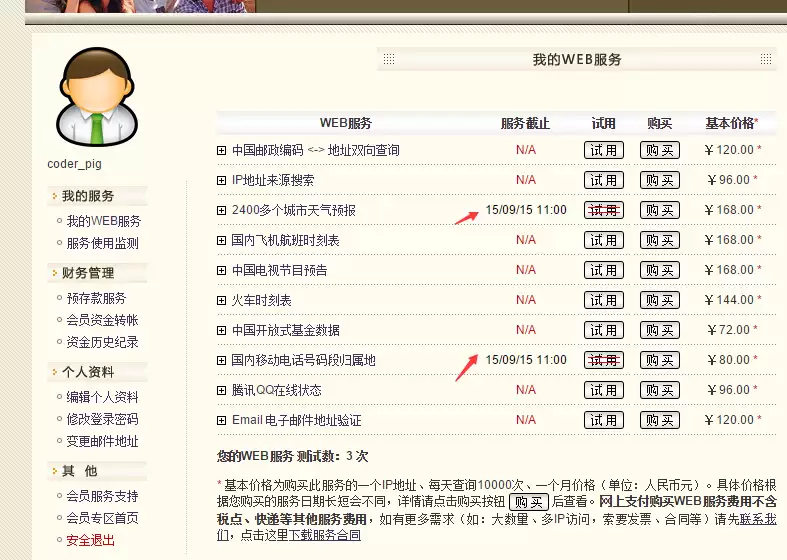Go to 预存款服务 in sidebar
The width and height of the screenshot is (787, 560).
point(96,299)
